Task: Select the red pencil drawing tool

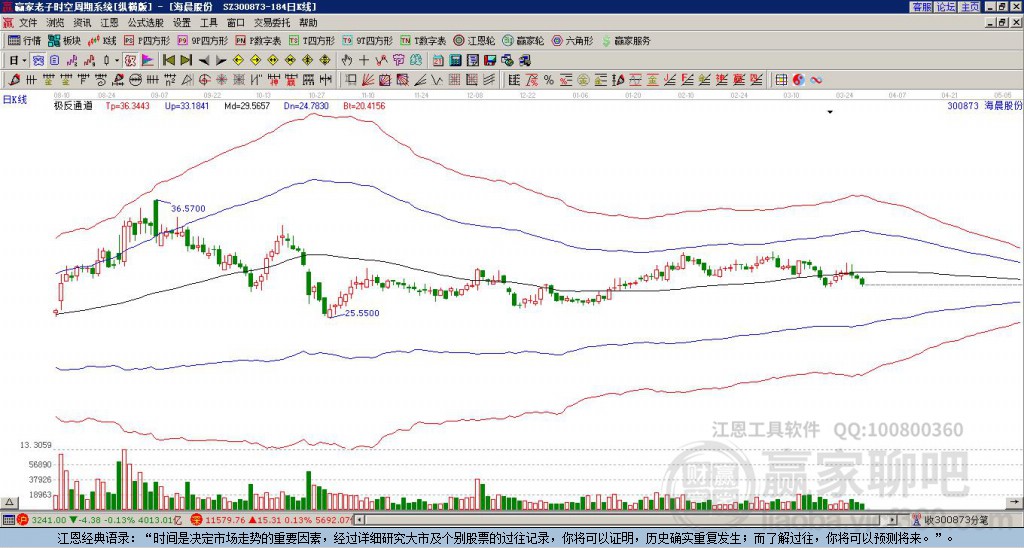Action: pyautogui.click(x=14, y=80)
